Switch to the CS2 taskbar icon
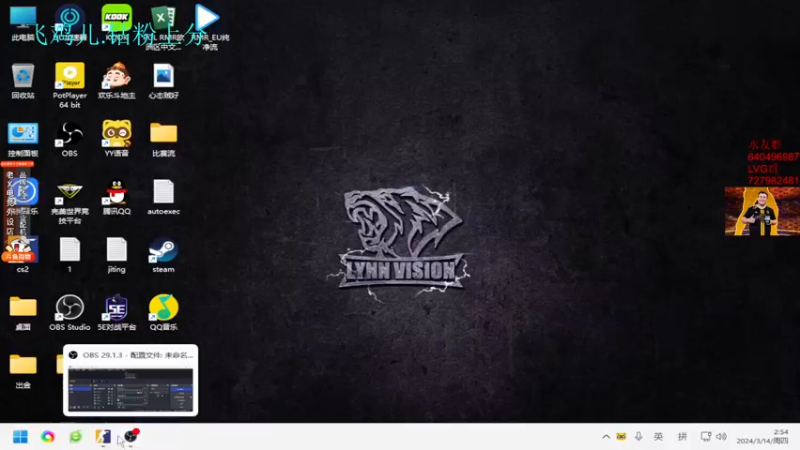This screenshot has width=800, height=450. click(103, 437)
